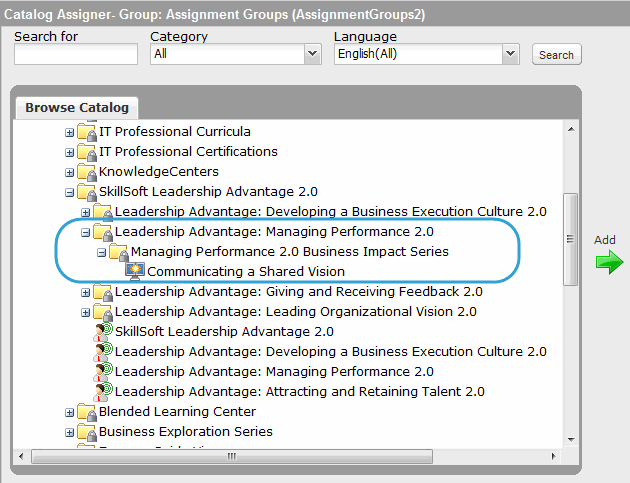Click the Managing Performance 2.0 folder icon
This screenshot has height=483, width=630.
pyautogui.click(x=103, y=232)
